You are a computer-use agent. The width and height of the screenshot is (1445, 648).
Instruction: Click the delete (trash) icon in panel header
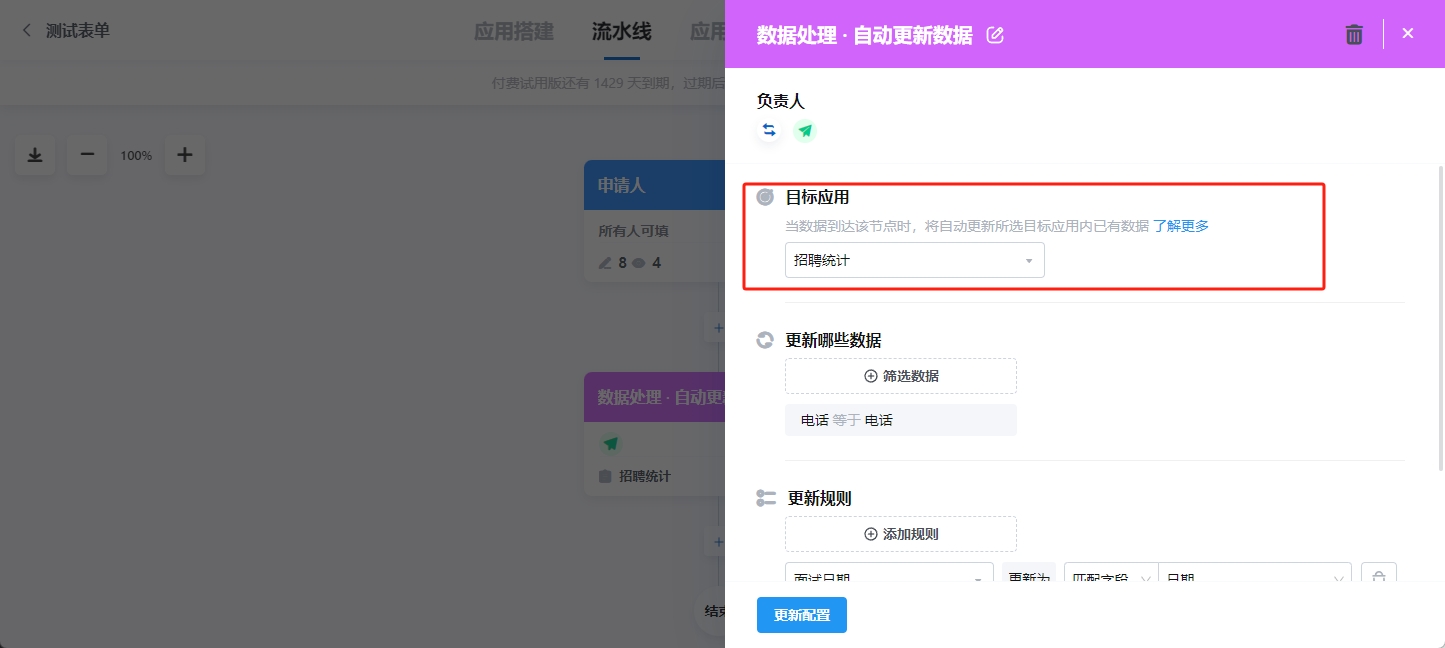point(1354,33)
